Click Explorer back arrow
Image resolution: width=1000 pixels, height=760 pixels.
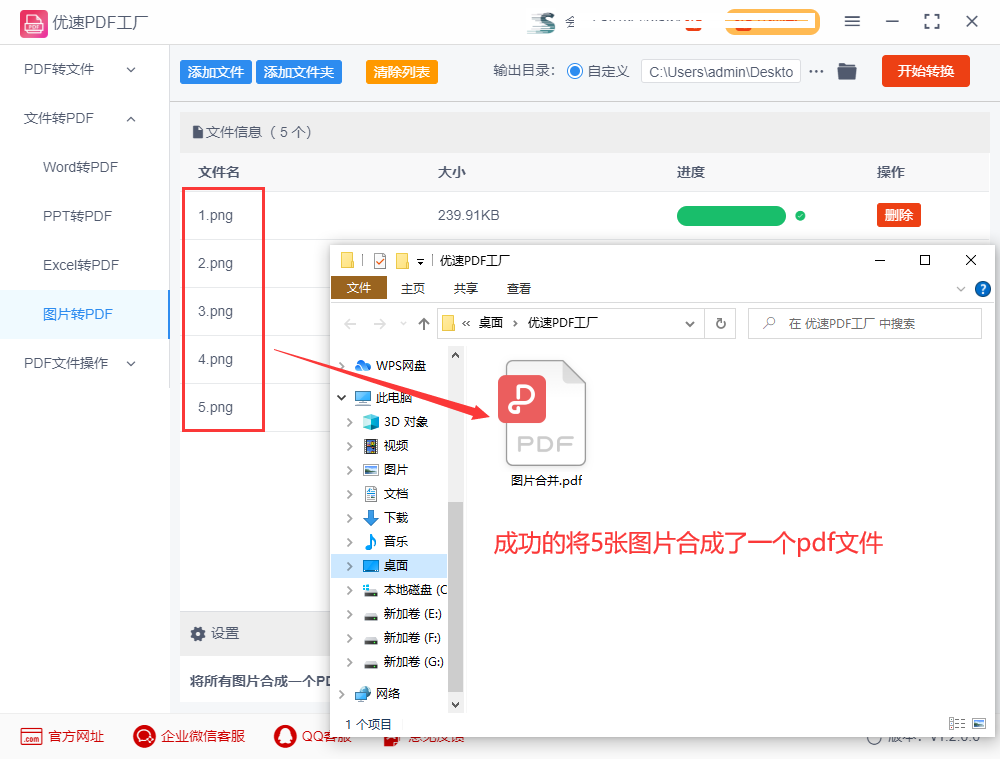tap(350, 324)
